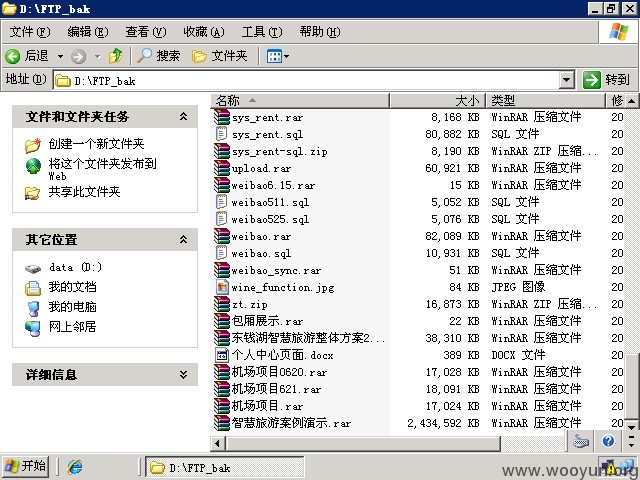640x480 pixels.
Task: Click the horizontal scrollbar thumb
Action: [363, 444]
